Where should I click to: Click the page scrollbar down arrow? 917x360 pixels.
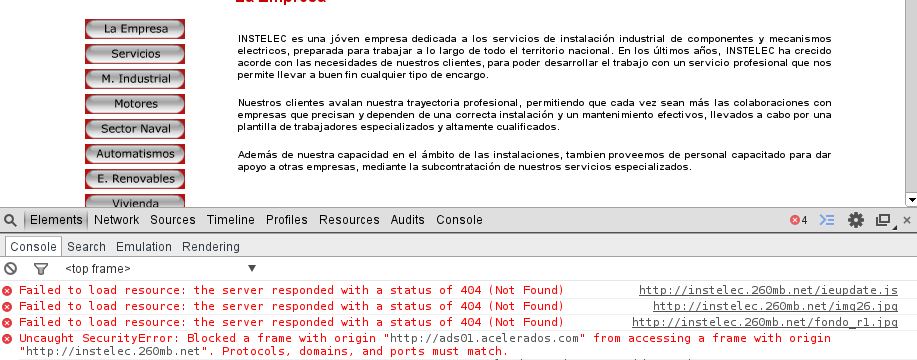point(911,200)
